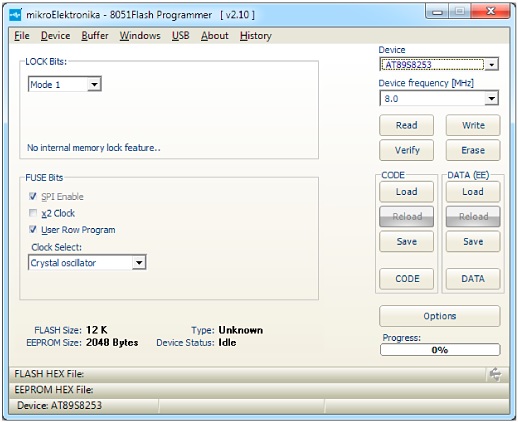Click the Erase button

(473, 150)
